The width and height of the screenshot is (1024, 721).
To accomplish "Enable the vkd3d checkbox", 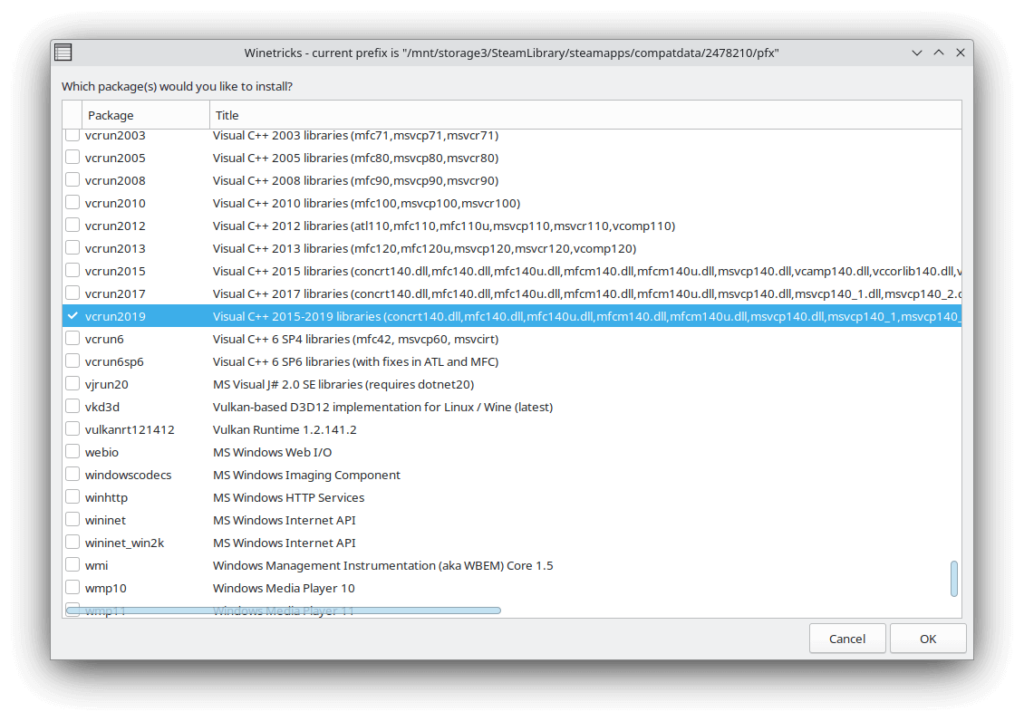I will tap(72, 406).
